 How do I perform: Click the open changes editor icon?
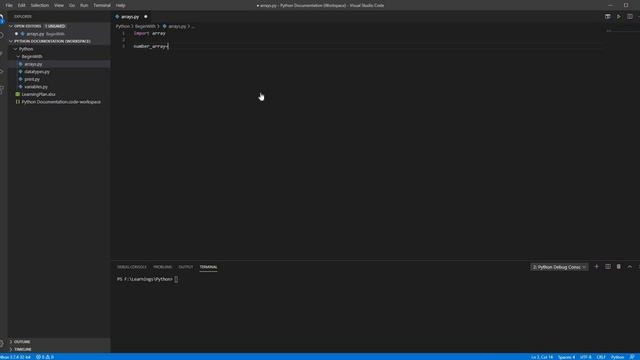coord(608,17)
